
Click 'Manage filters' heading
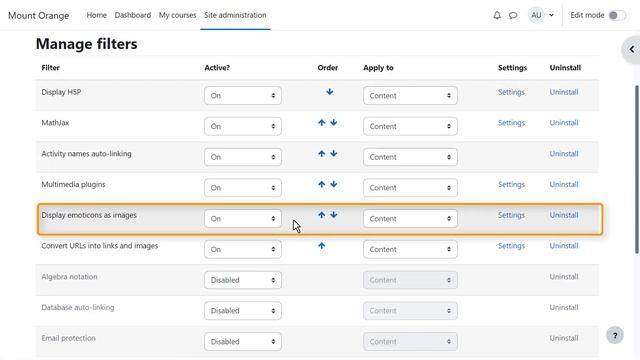87,44
